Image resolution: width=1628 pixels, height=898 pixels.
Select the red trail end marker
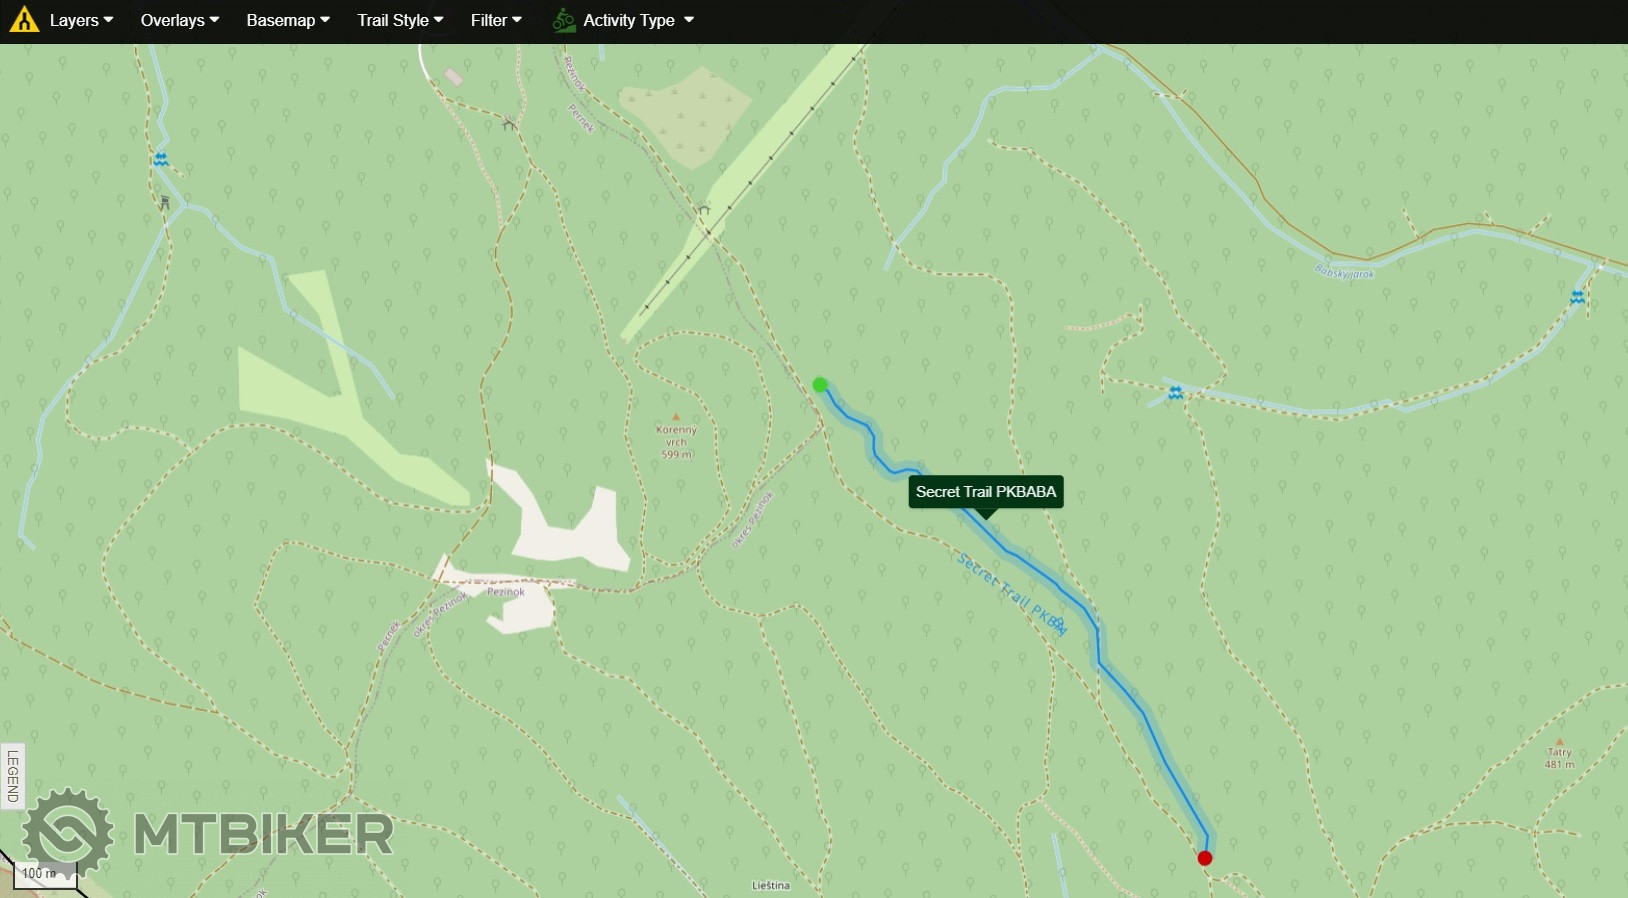tap(1205, 858)
